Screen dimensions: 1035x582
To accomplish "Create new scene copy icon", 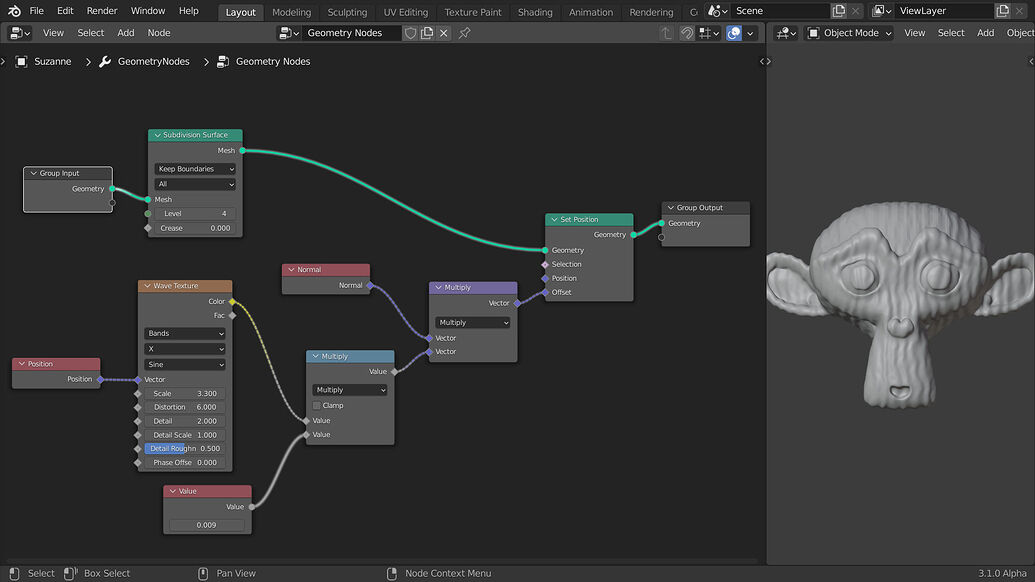I will [839, 11].
